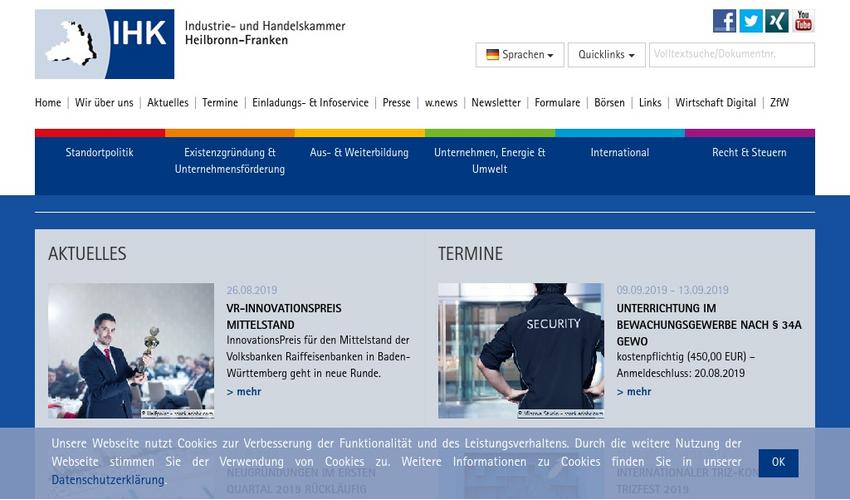Open Wirtschaft Digital page
The width and height of the screenshot is (850, 500).
coord(716,102)
